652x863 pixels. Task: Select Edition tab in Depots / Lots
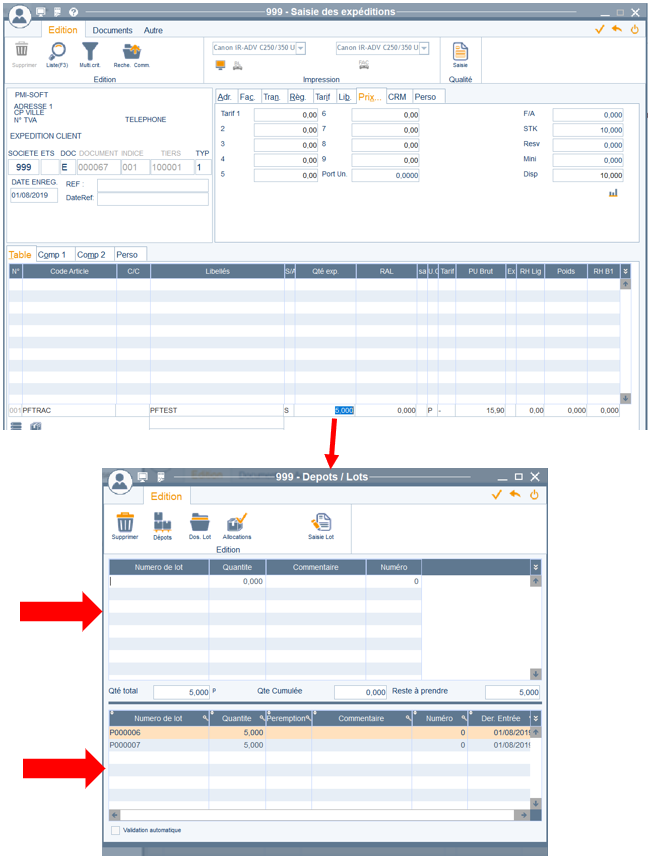(x=166, y=496)
